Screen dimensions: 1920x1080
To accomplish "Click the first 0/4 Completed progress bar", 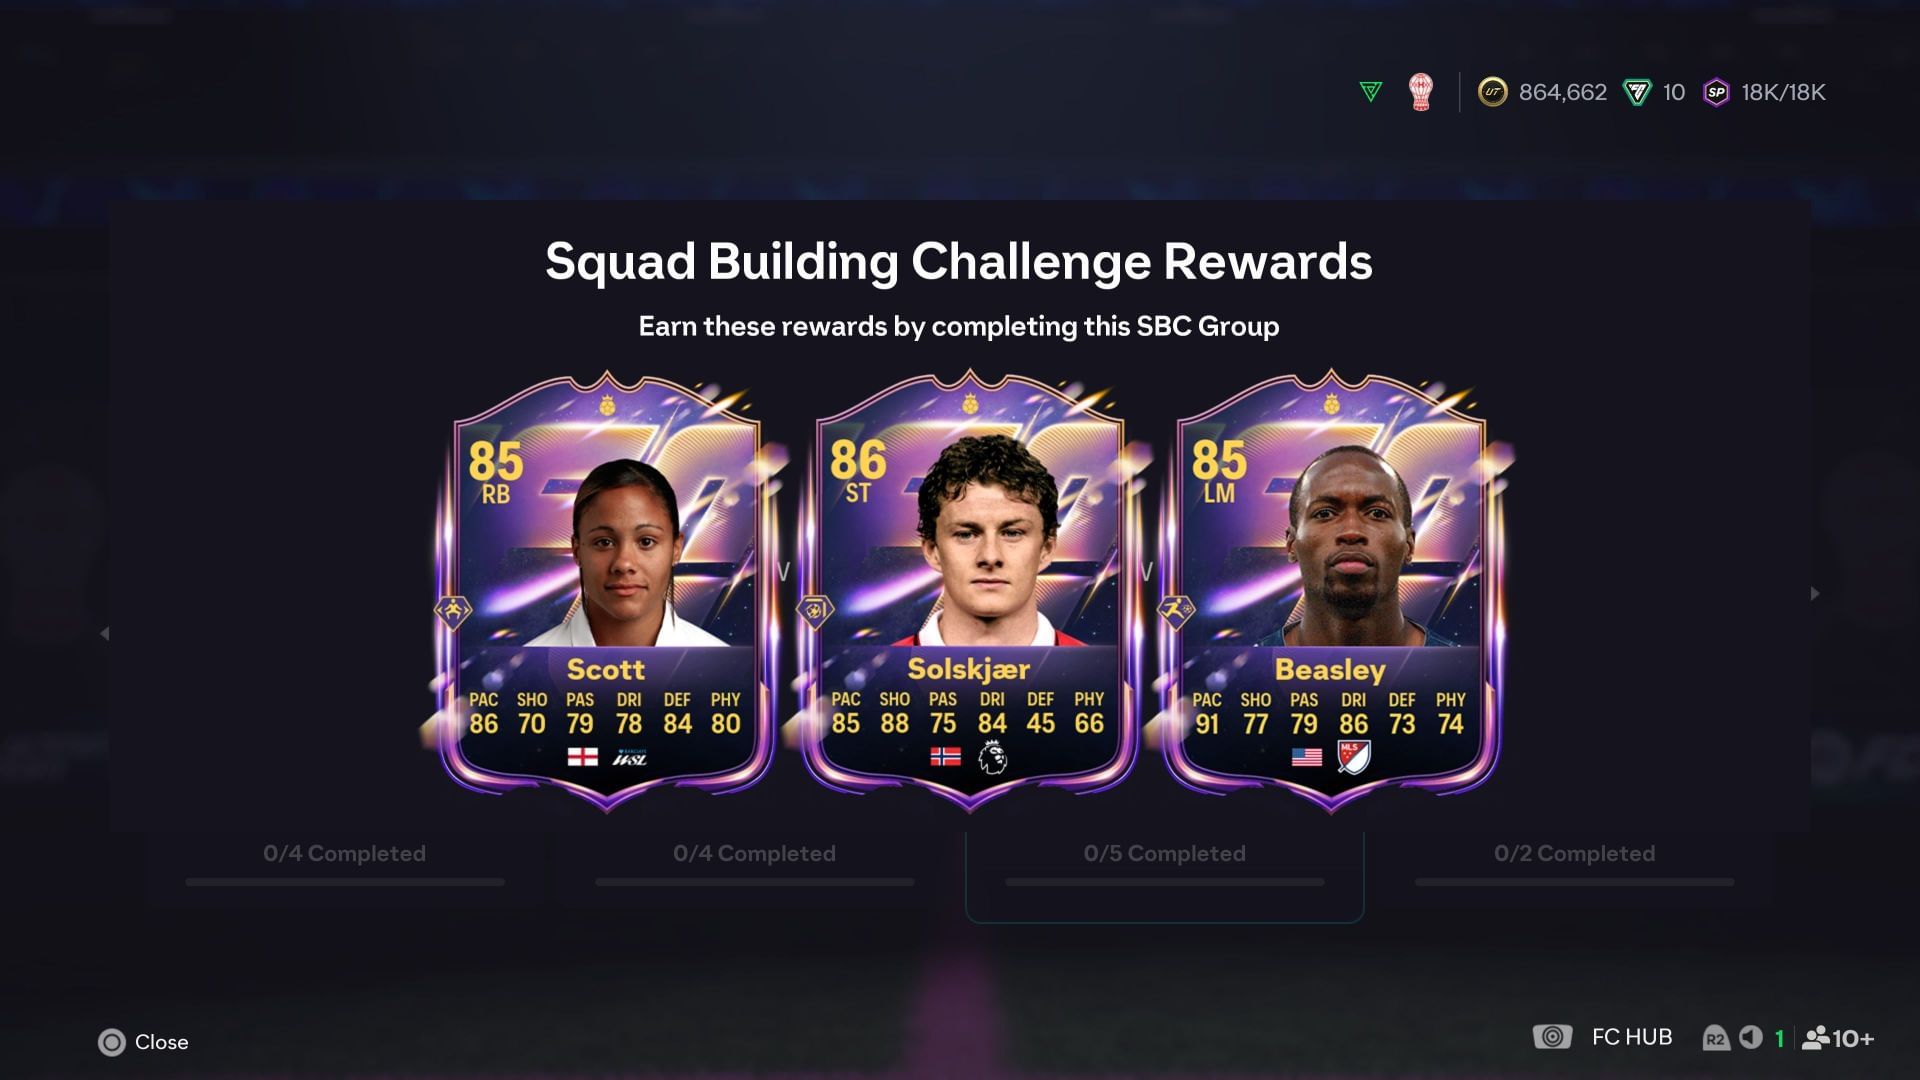I will click(x=345, y=882).
